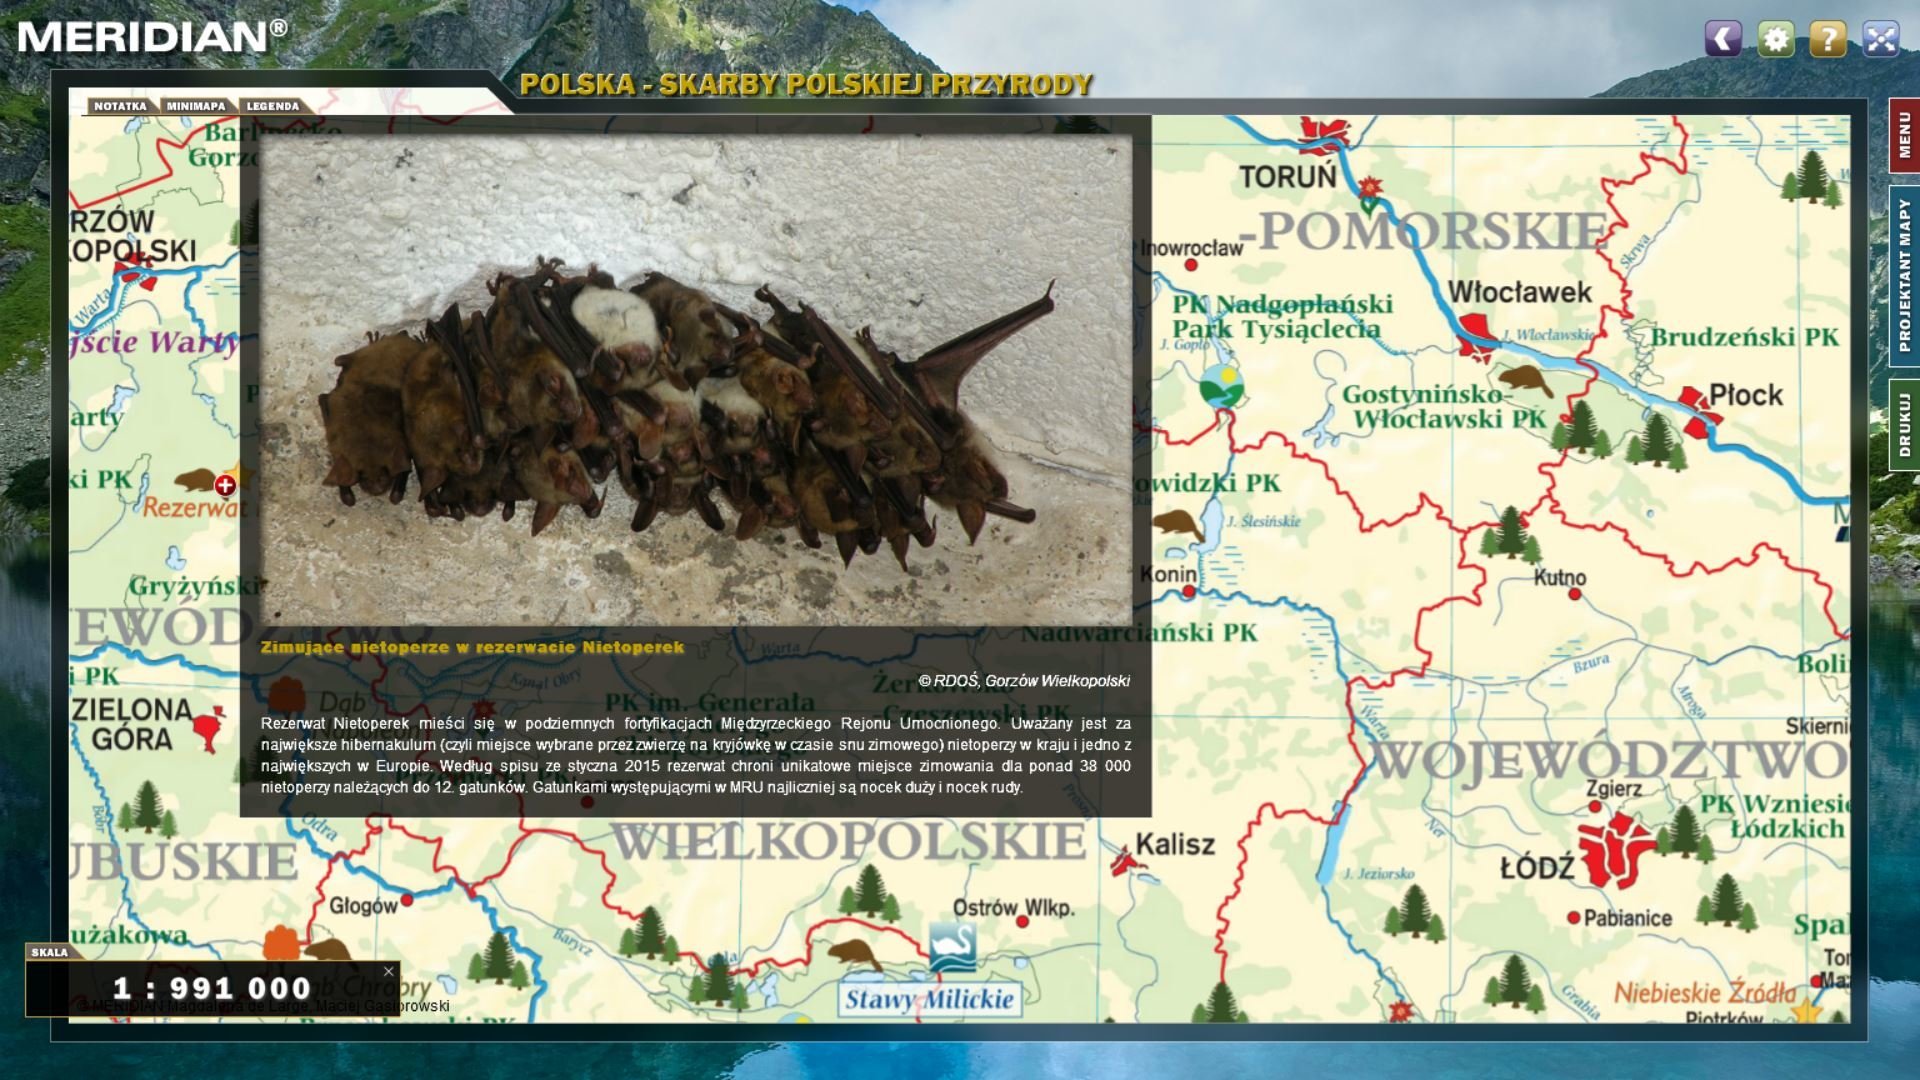The image size is (1920, 1080).
Task: Click the 'Ostrów Wlkp.' city label
Action: (1014, 908)
